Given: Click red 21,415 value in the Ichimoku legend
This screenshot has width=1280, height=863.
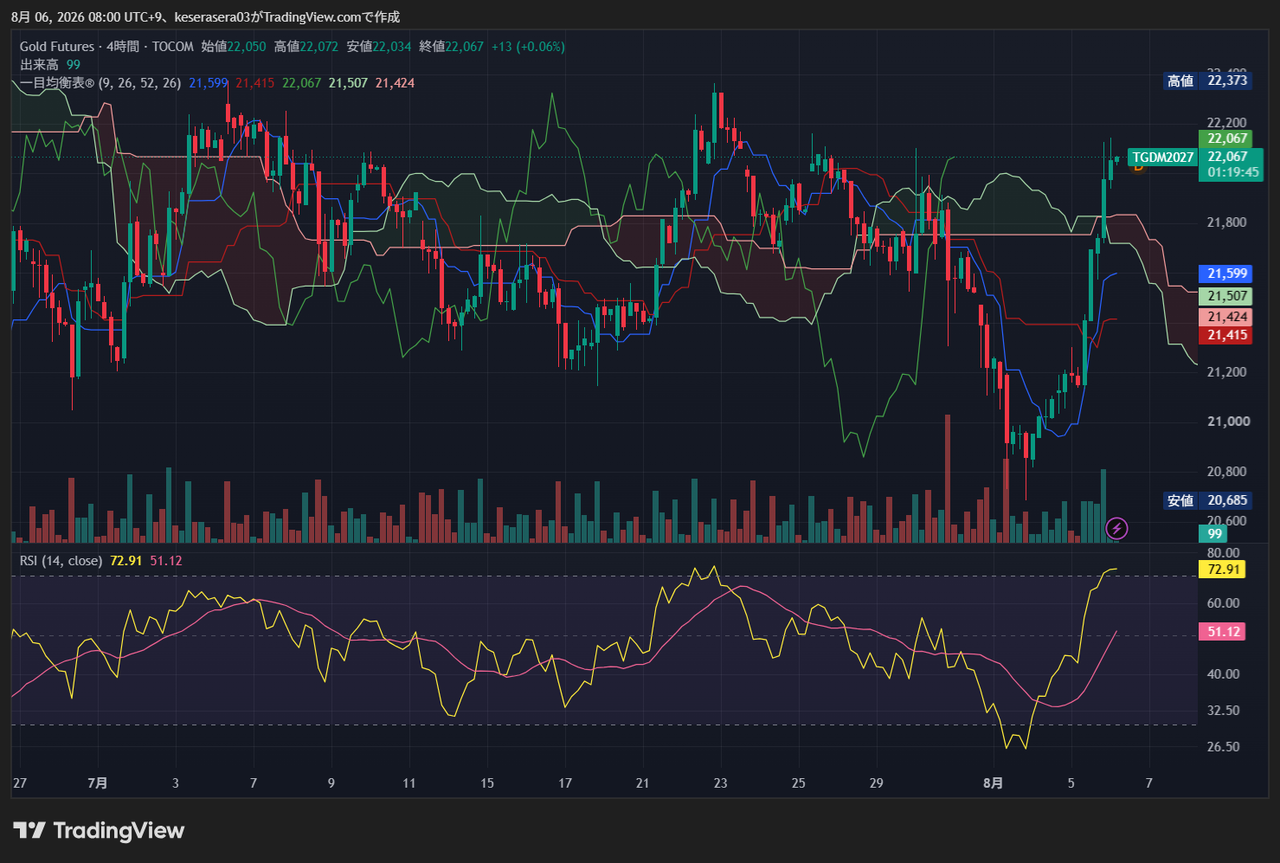Looking at the screenshot, I should pos(255,83).
